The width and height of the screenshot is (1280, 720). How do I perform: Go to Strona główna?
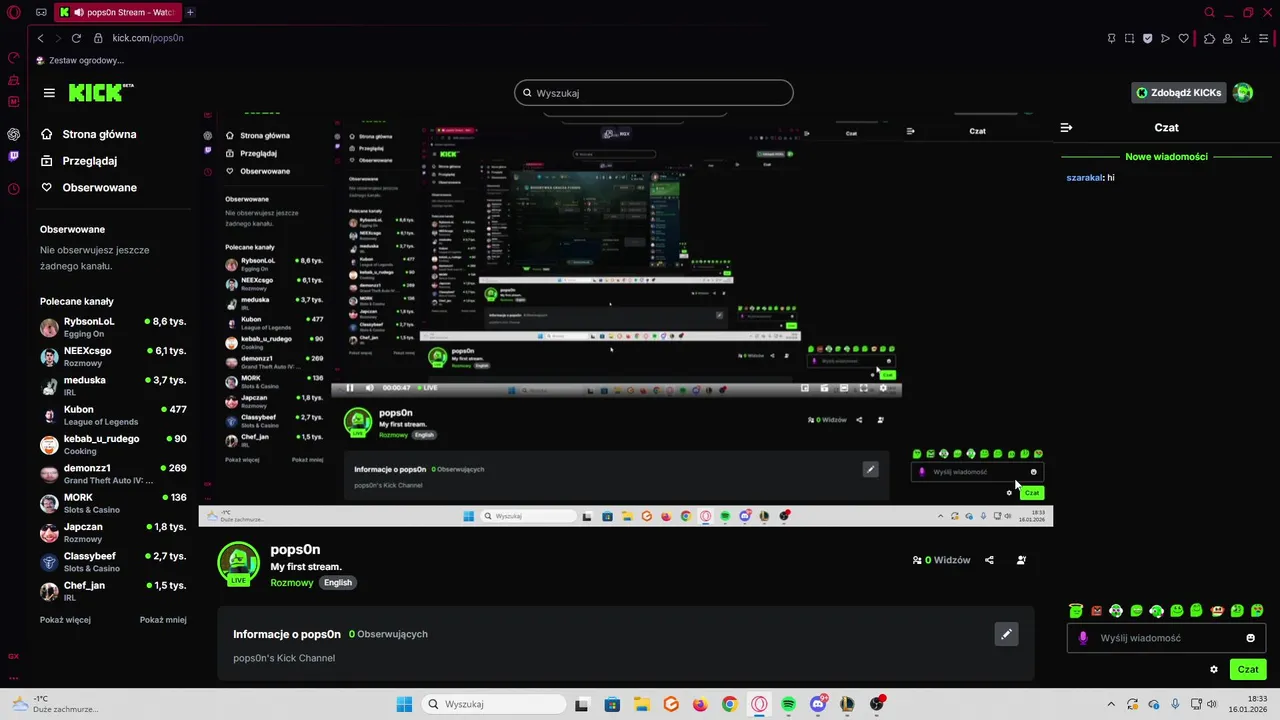pos(88,134)
